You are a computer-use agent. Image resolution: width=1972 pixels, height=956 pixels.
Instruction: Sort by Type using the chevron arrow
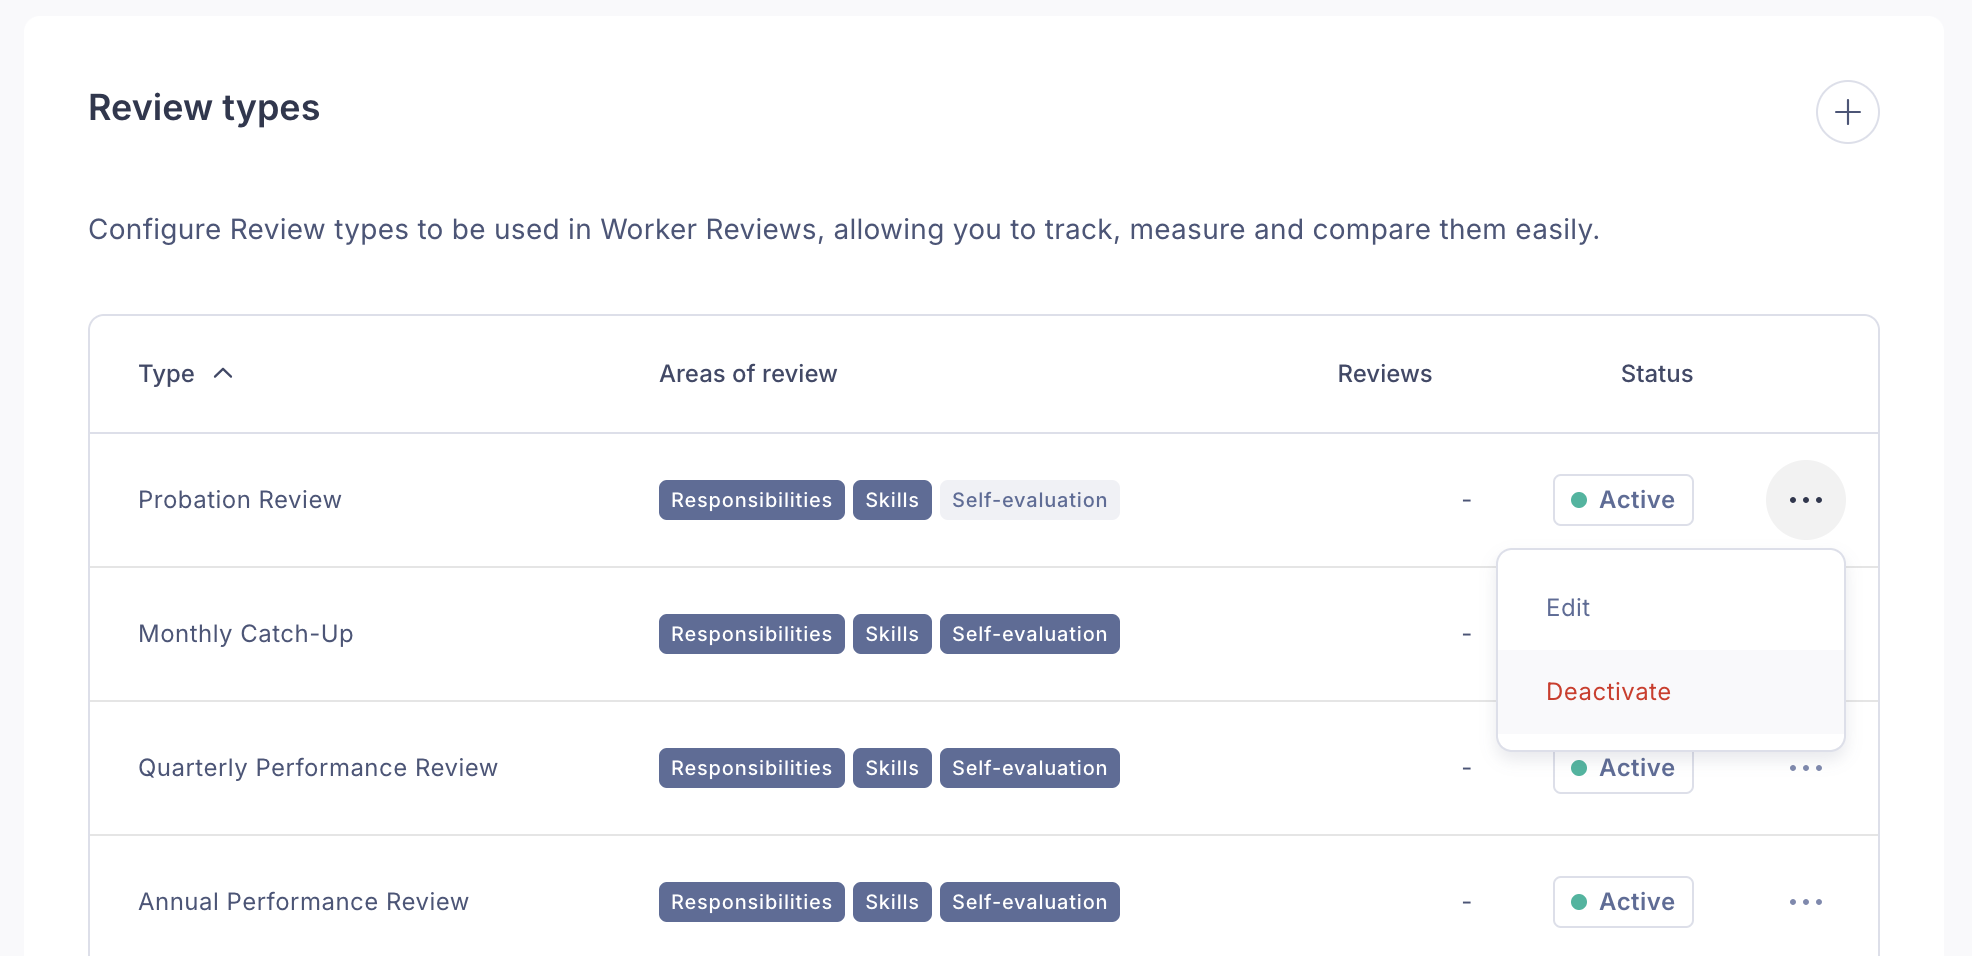[x=223, y=374]
